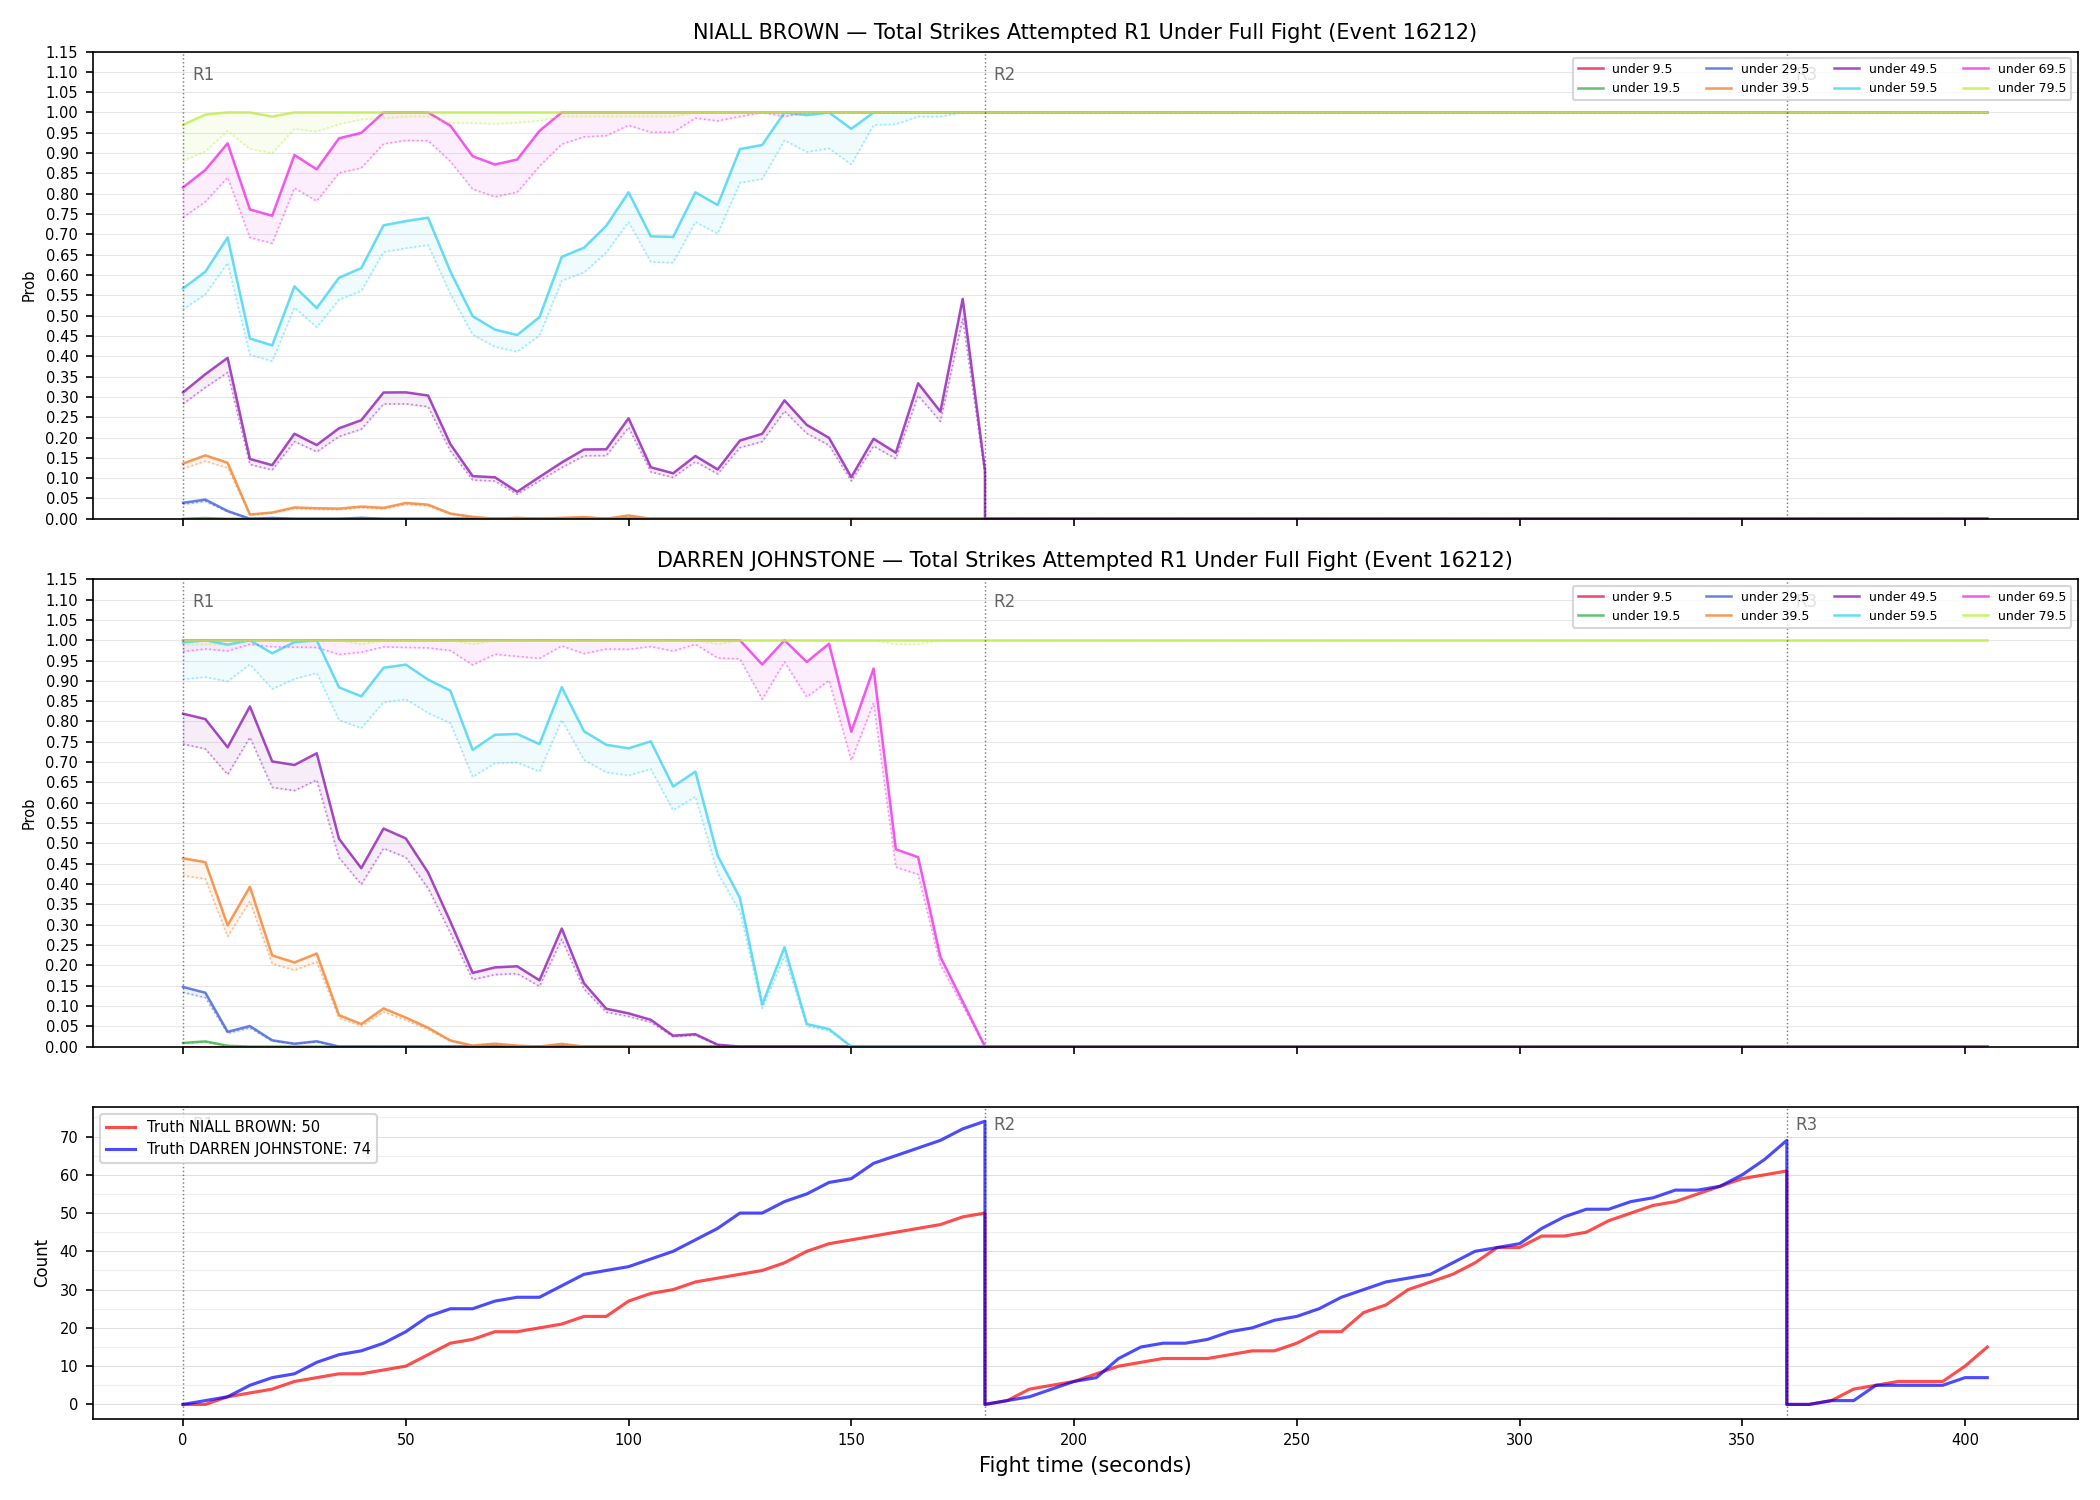Click the x-axis tick label 300
Image resolution: width=2100 pixels, height=1500 pixels.
coord(1520,1440)
